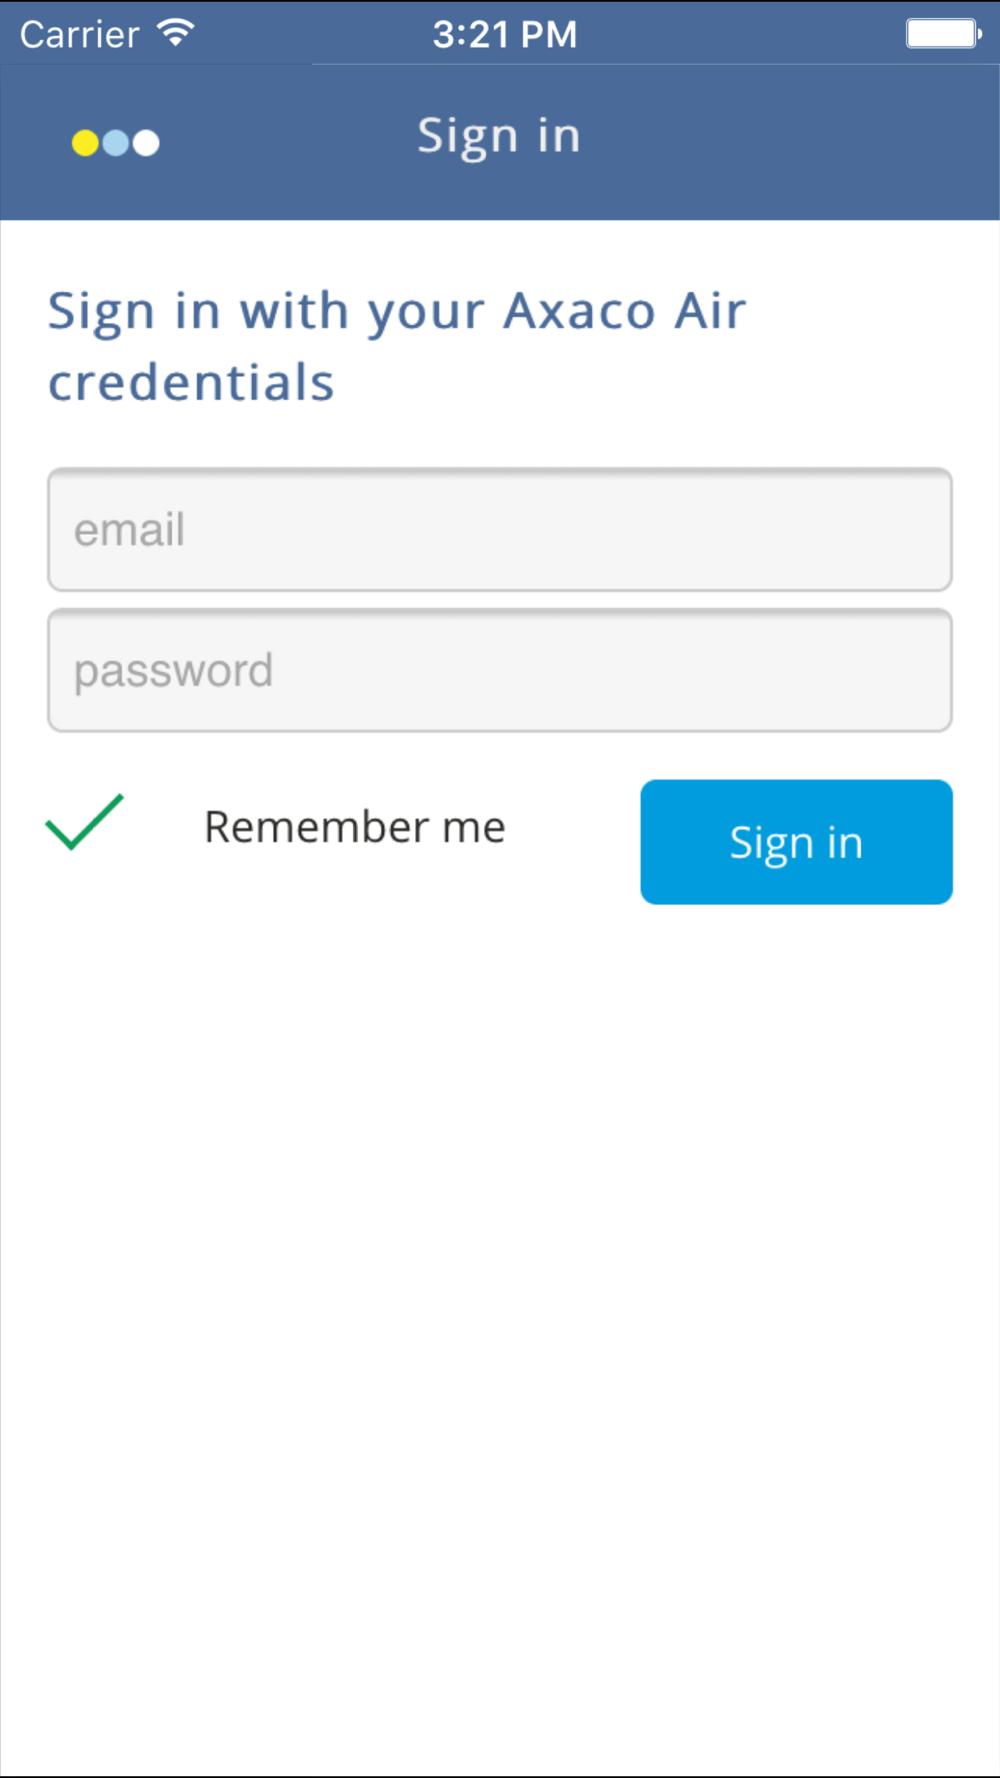Tap the yellow dot in the logo

pyautogui.click(x=85, y=144)
